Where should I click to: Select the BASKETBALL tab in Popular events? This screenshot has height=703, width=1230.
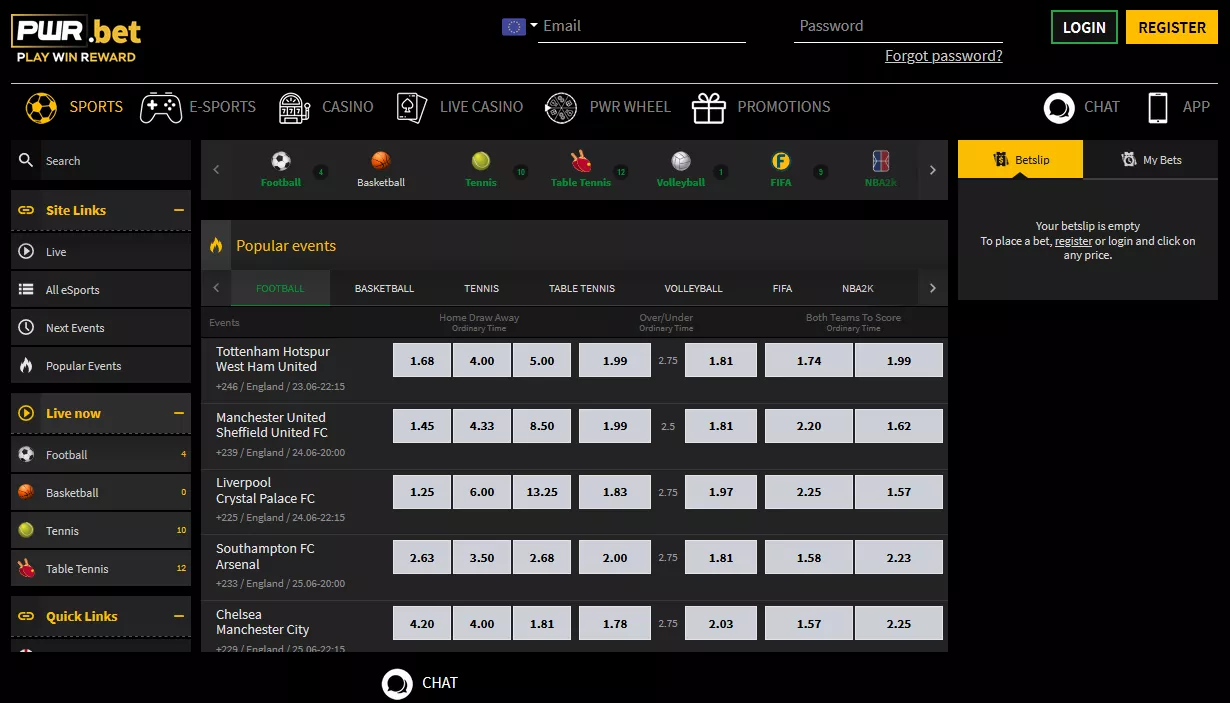coord(383,288)
